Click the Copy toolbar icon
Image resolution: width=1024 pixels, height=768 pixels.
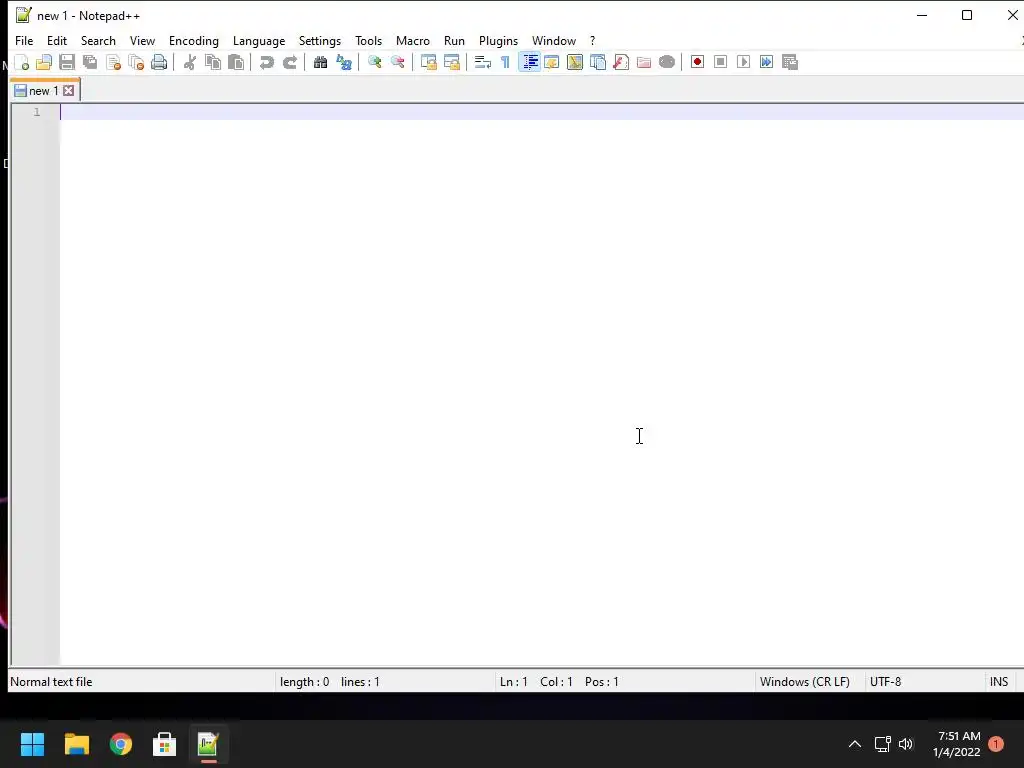tap(213, 62)
